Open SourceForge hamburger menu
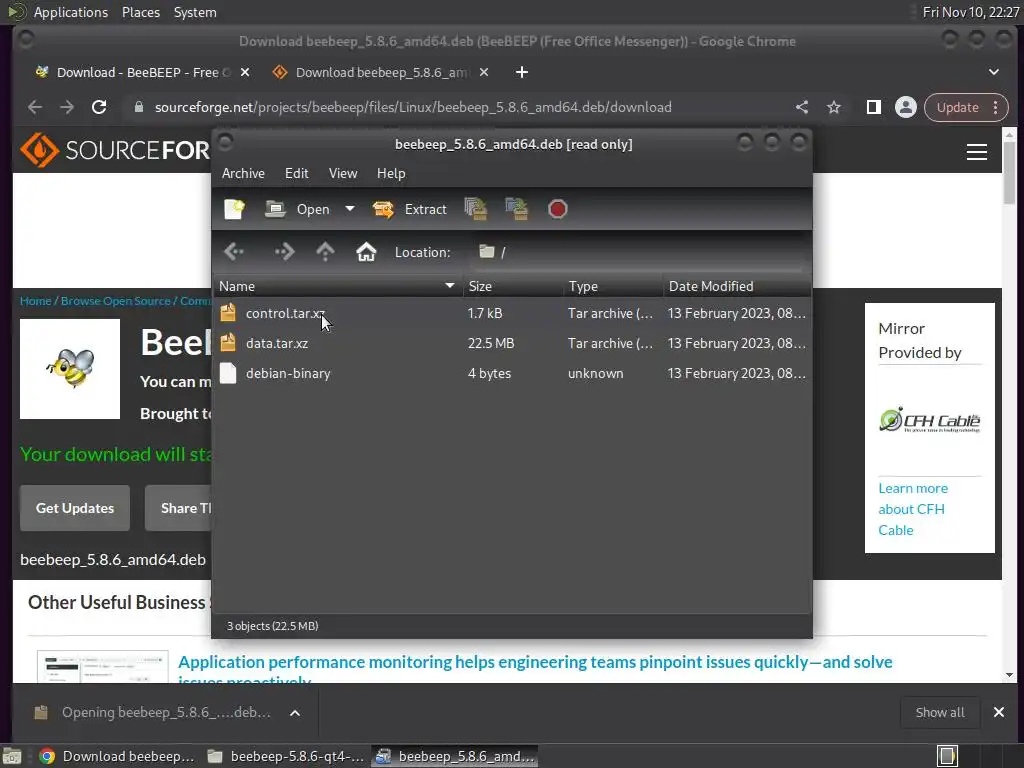The width and height of the screenshot is (1024, 768). 977,152
